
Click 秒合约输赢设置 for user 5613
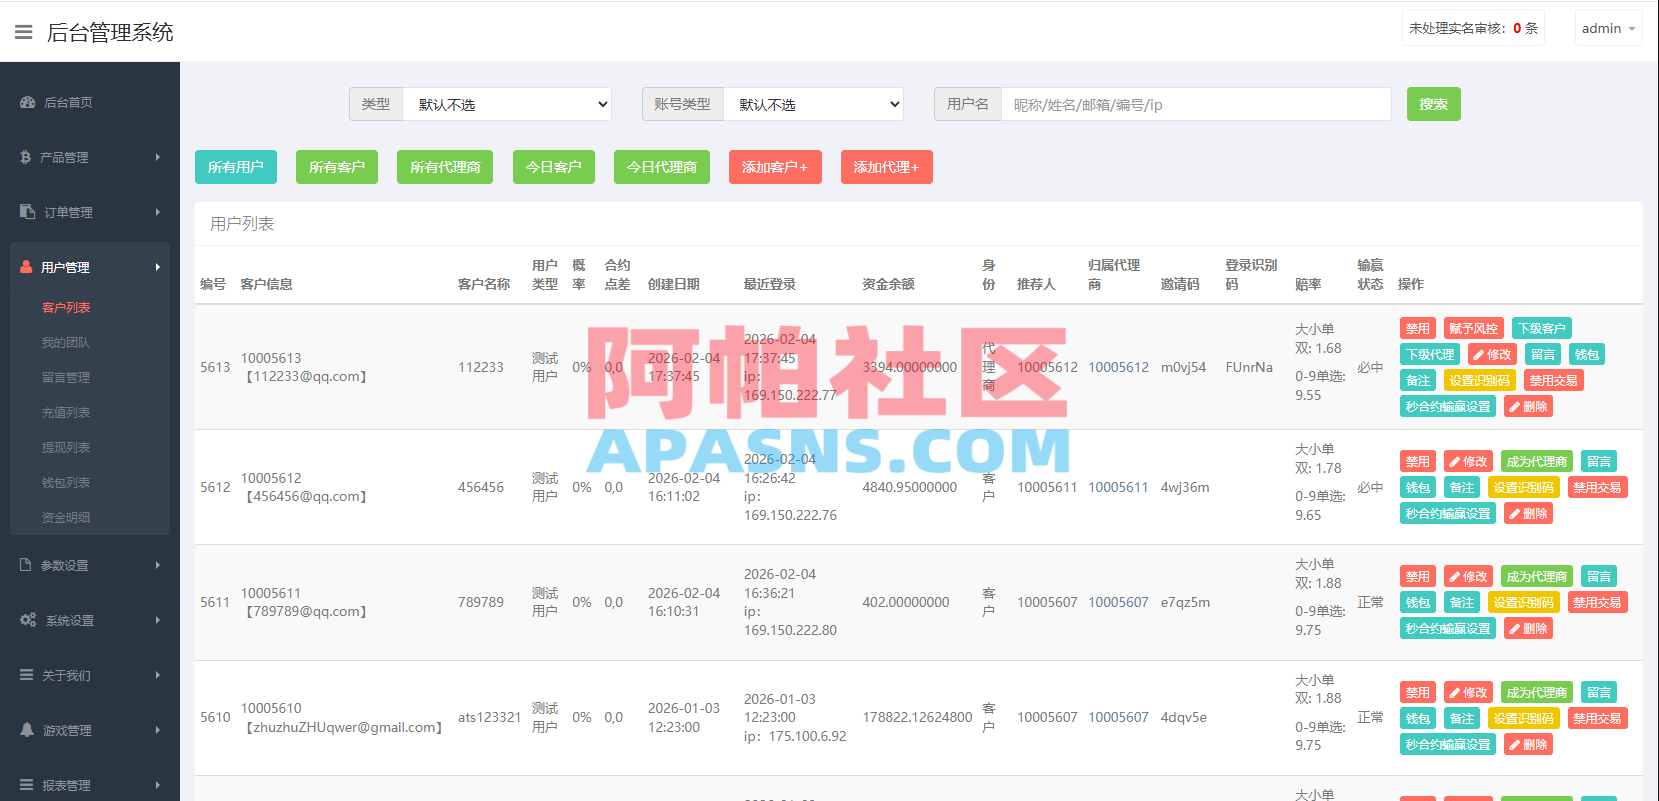(x=1448, y=406)
